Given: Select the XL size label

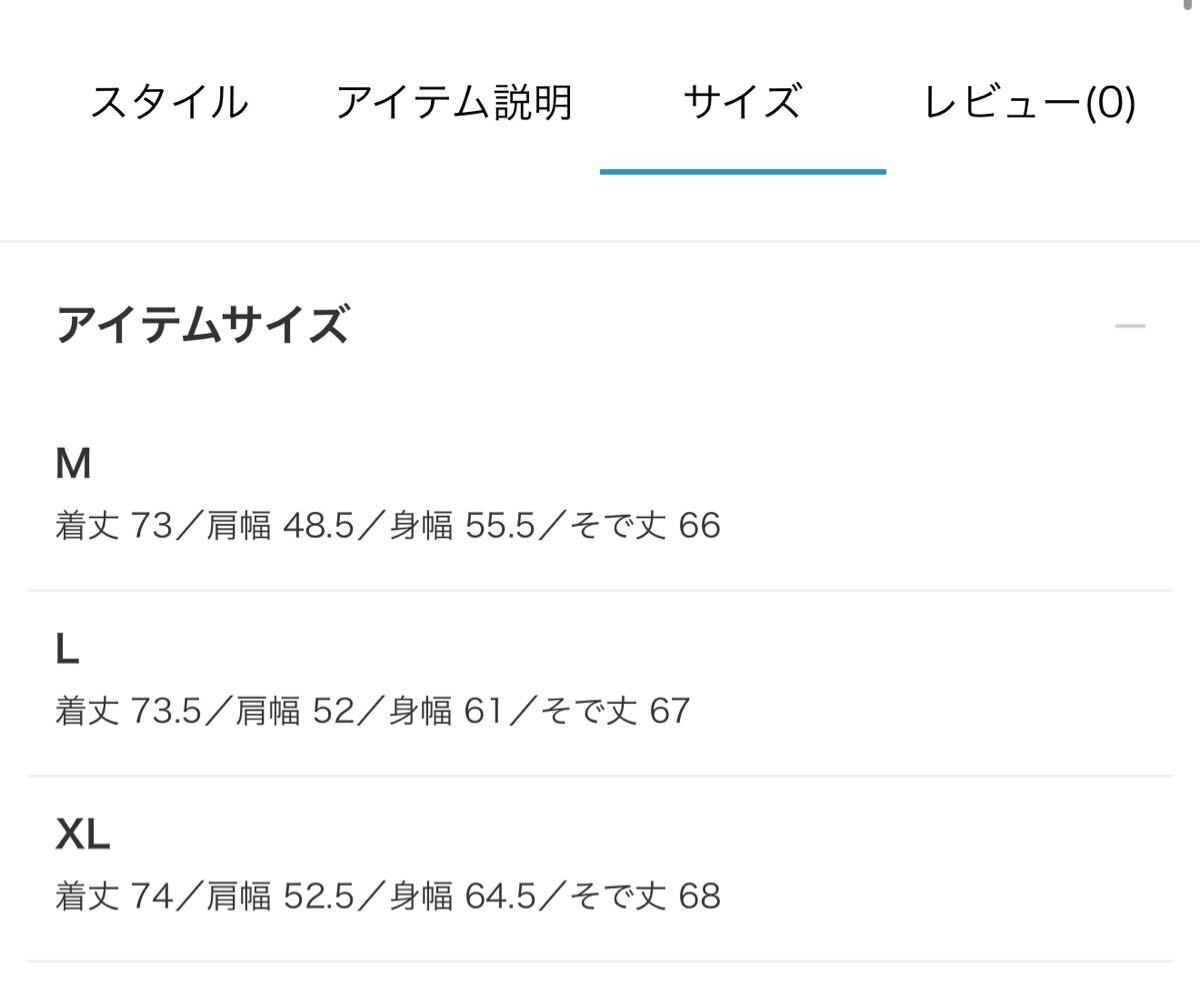Looking at the screenshot, I should pos(82,834).
